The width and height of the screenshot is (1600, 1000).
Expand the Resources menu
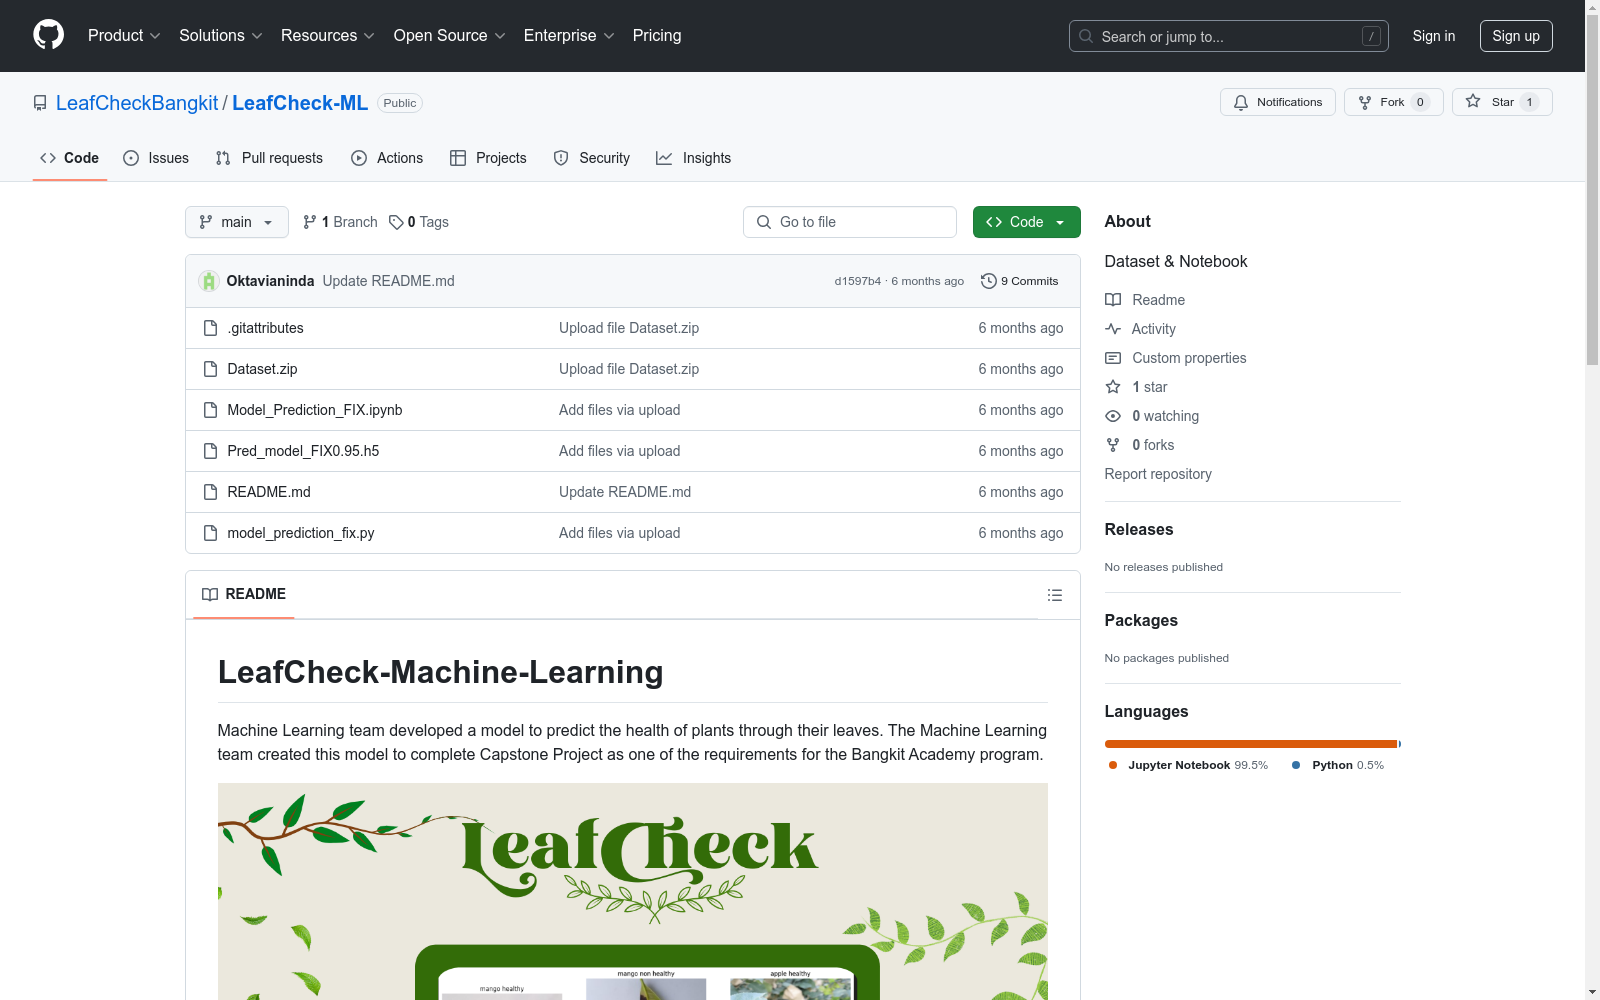tap(328, 36)
